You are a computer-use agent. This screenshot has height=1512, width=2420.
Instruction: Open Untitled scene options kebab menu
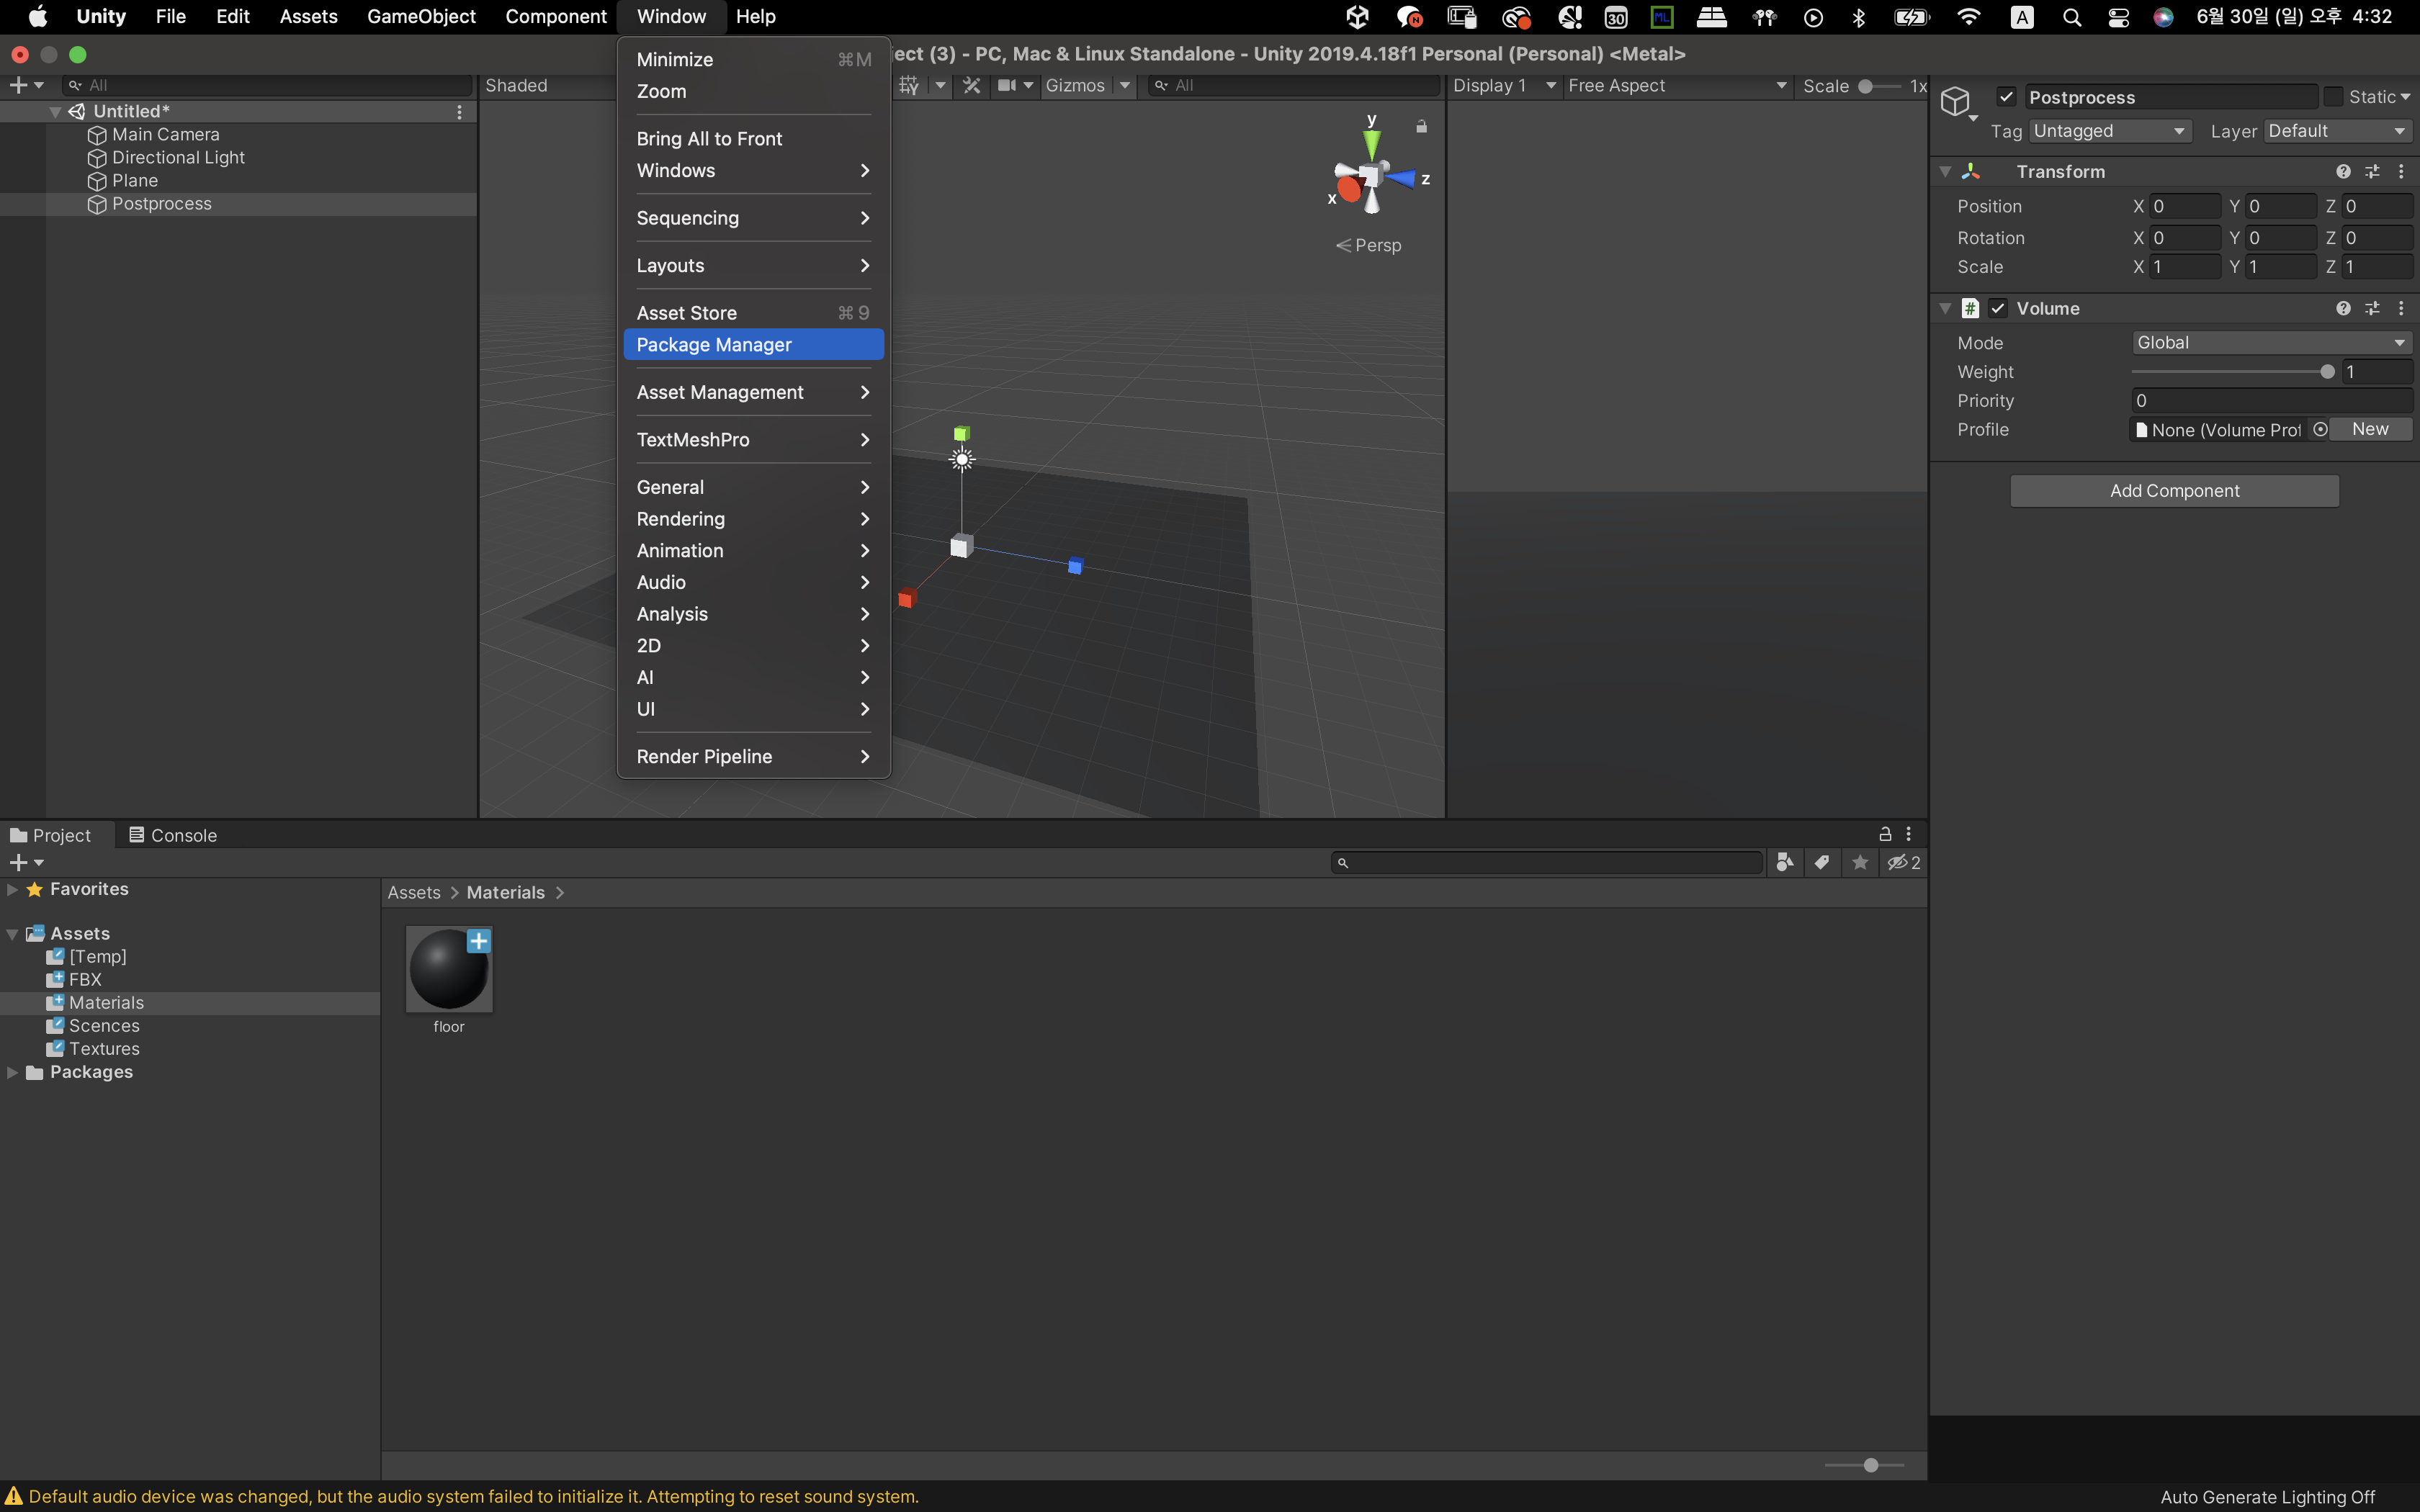460,112
